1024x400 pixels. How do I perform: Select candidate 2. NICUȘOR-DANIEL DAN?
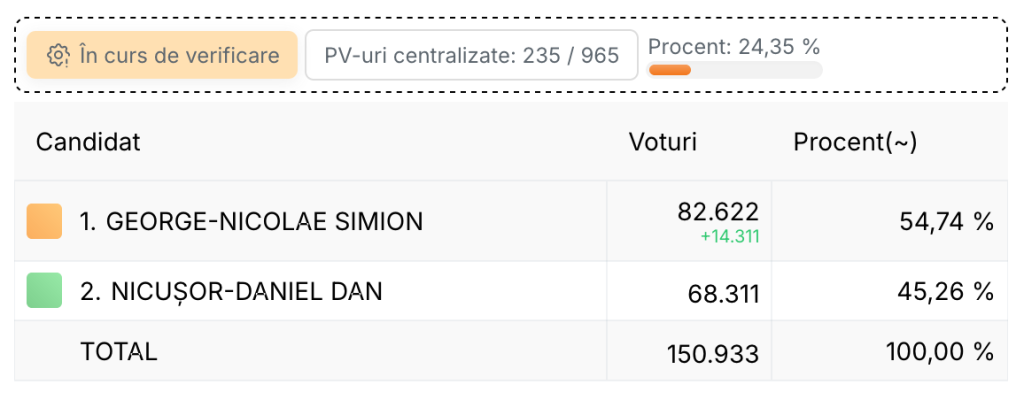coord(231,291)
